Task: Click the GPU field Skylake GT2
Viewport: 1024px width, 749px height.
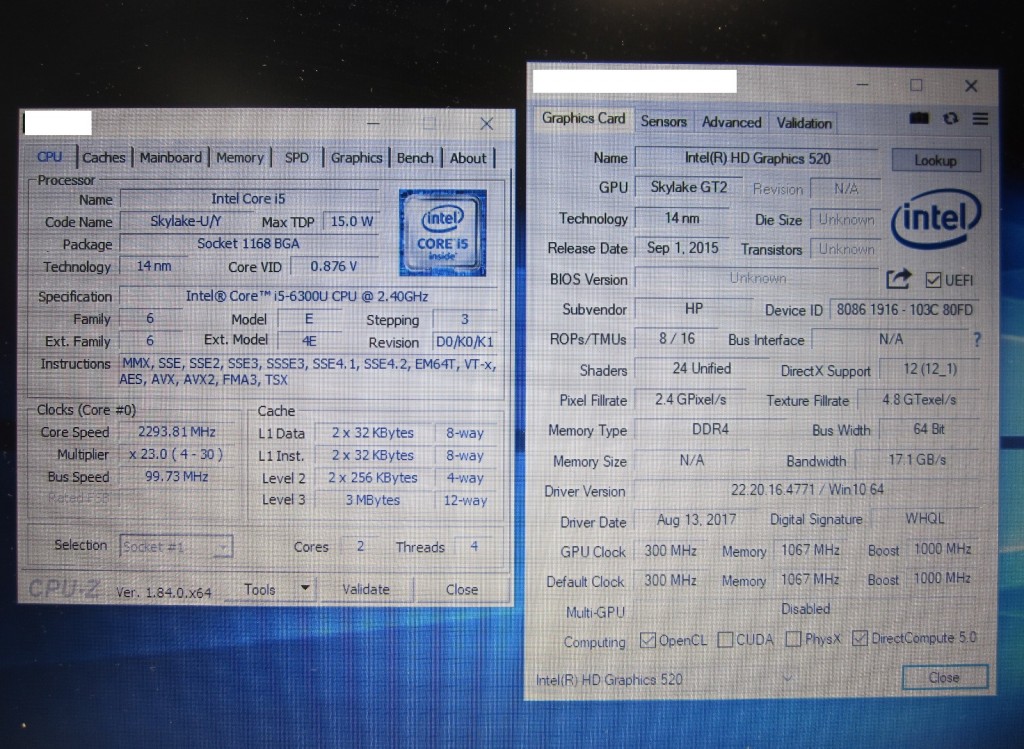Action: tap(688, 187)
